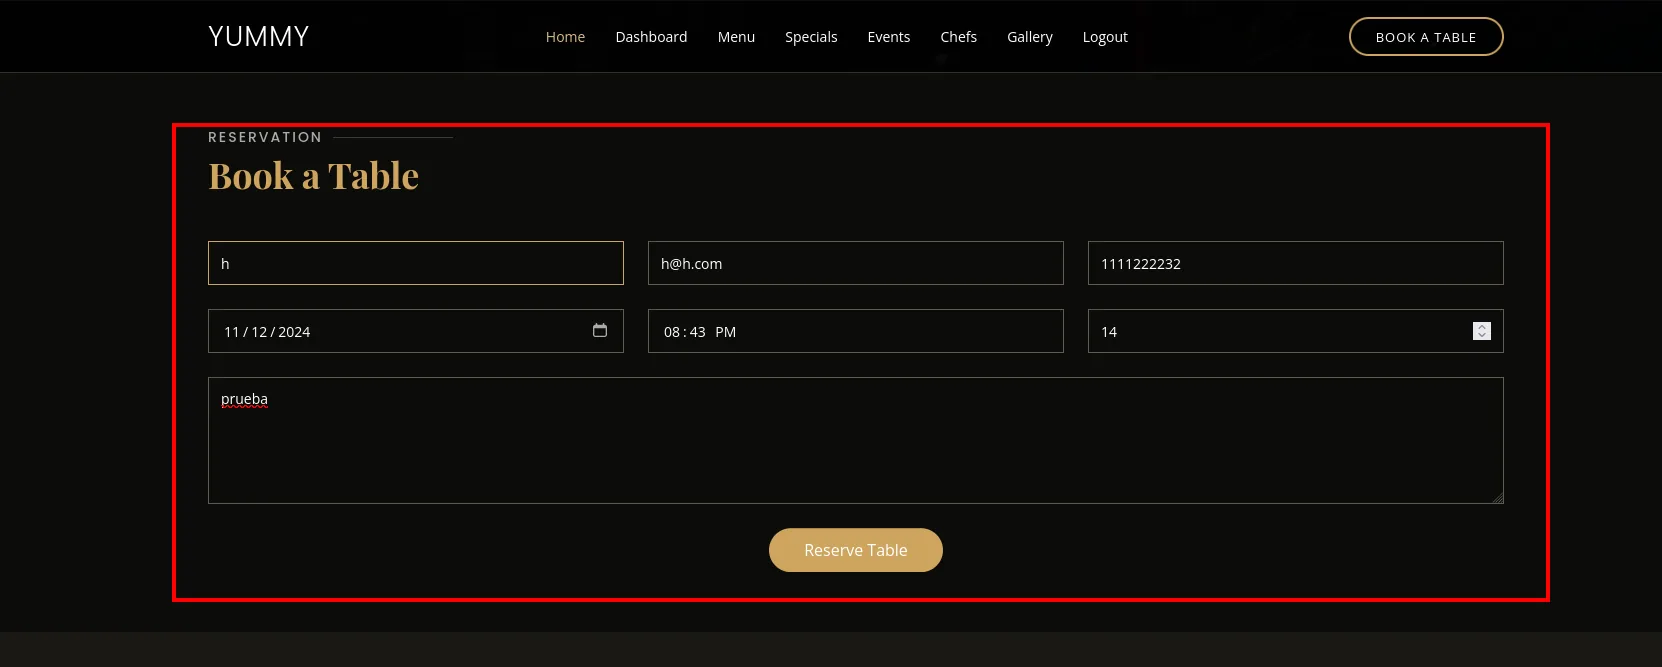This screenshot has width=1662, height=667.
Task: Grab the message textarea resize handle
Action: pos(1497,497)
